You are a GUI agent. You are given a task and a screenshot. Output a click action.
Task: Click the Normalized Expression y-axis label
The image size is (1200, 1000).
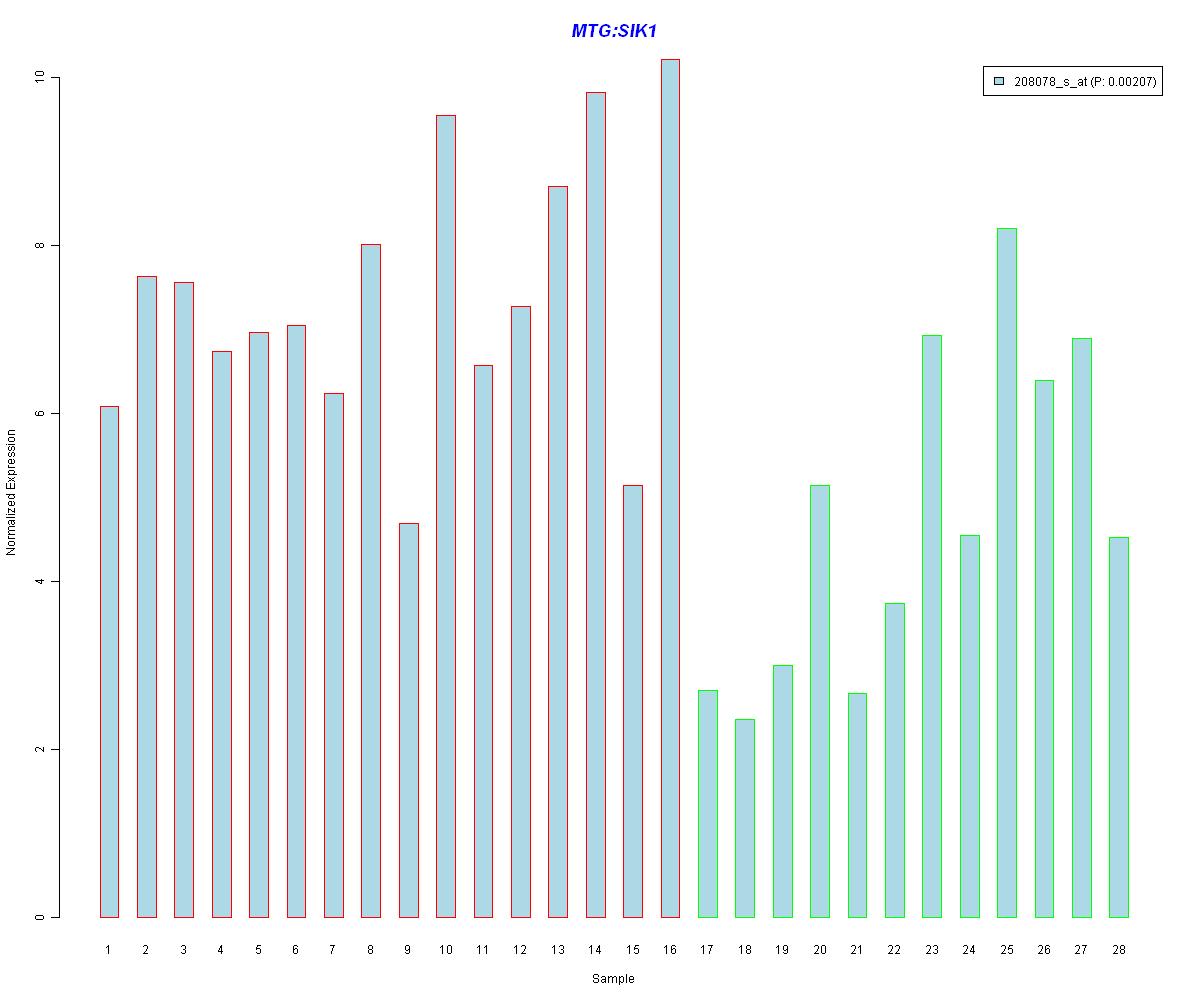(x=11, y=492)
